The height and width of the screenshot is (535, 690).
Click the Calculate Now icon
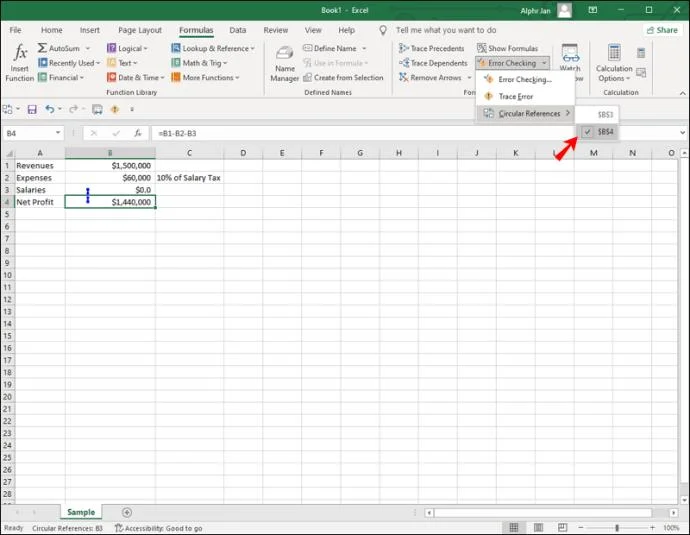click(641, 53)
